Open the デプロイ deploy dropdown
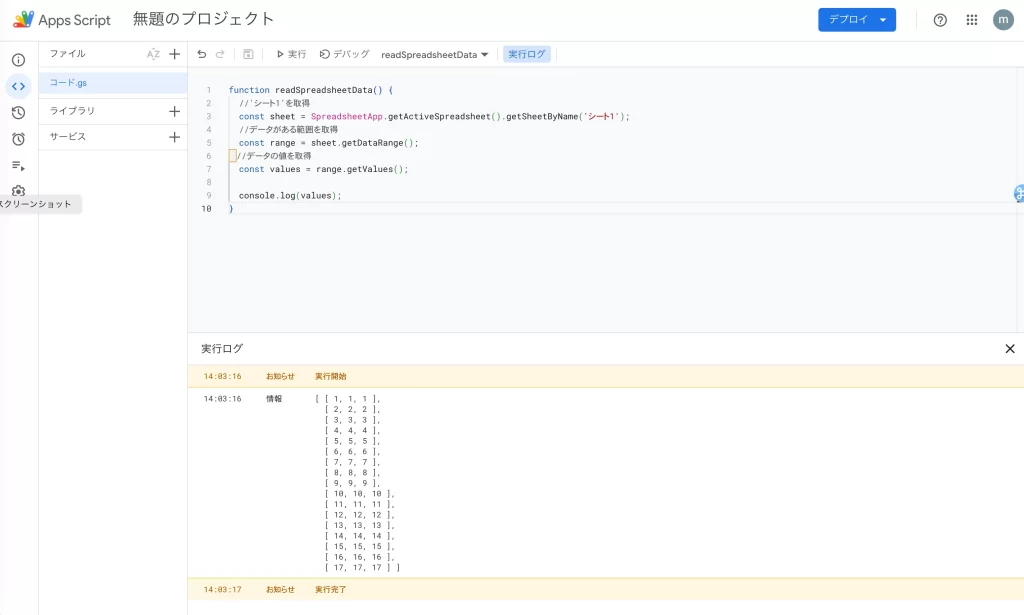 click(x=857, y=20)
